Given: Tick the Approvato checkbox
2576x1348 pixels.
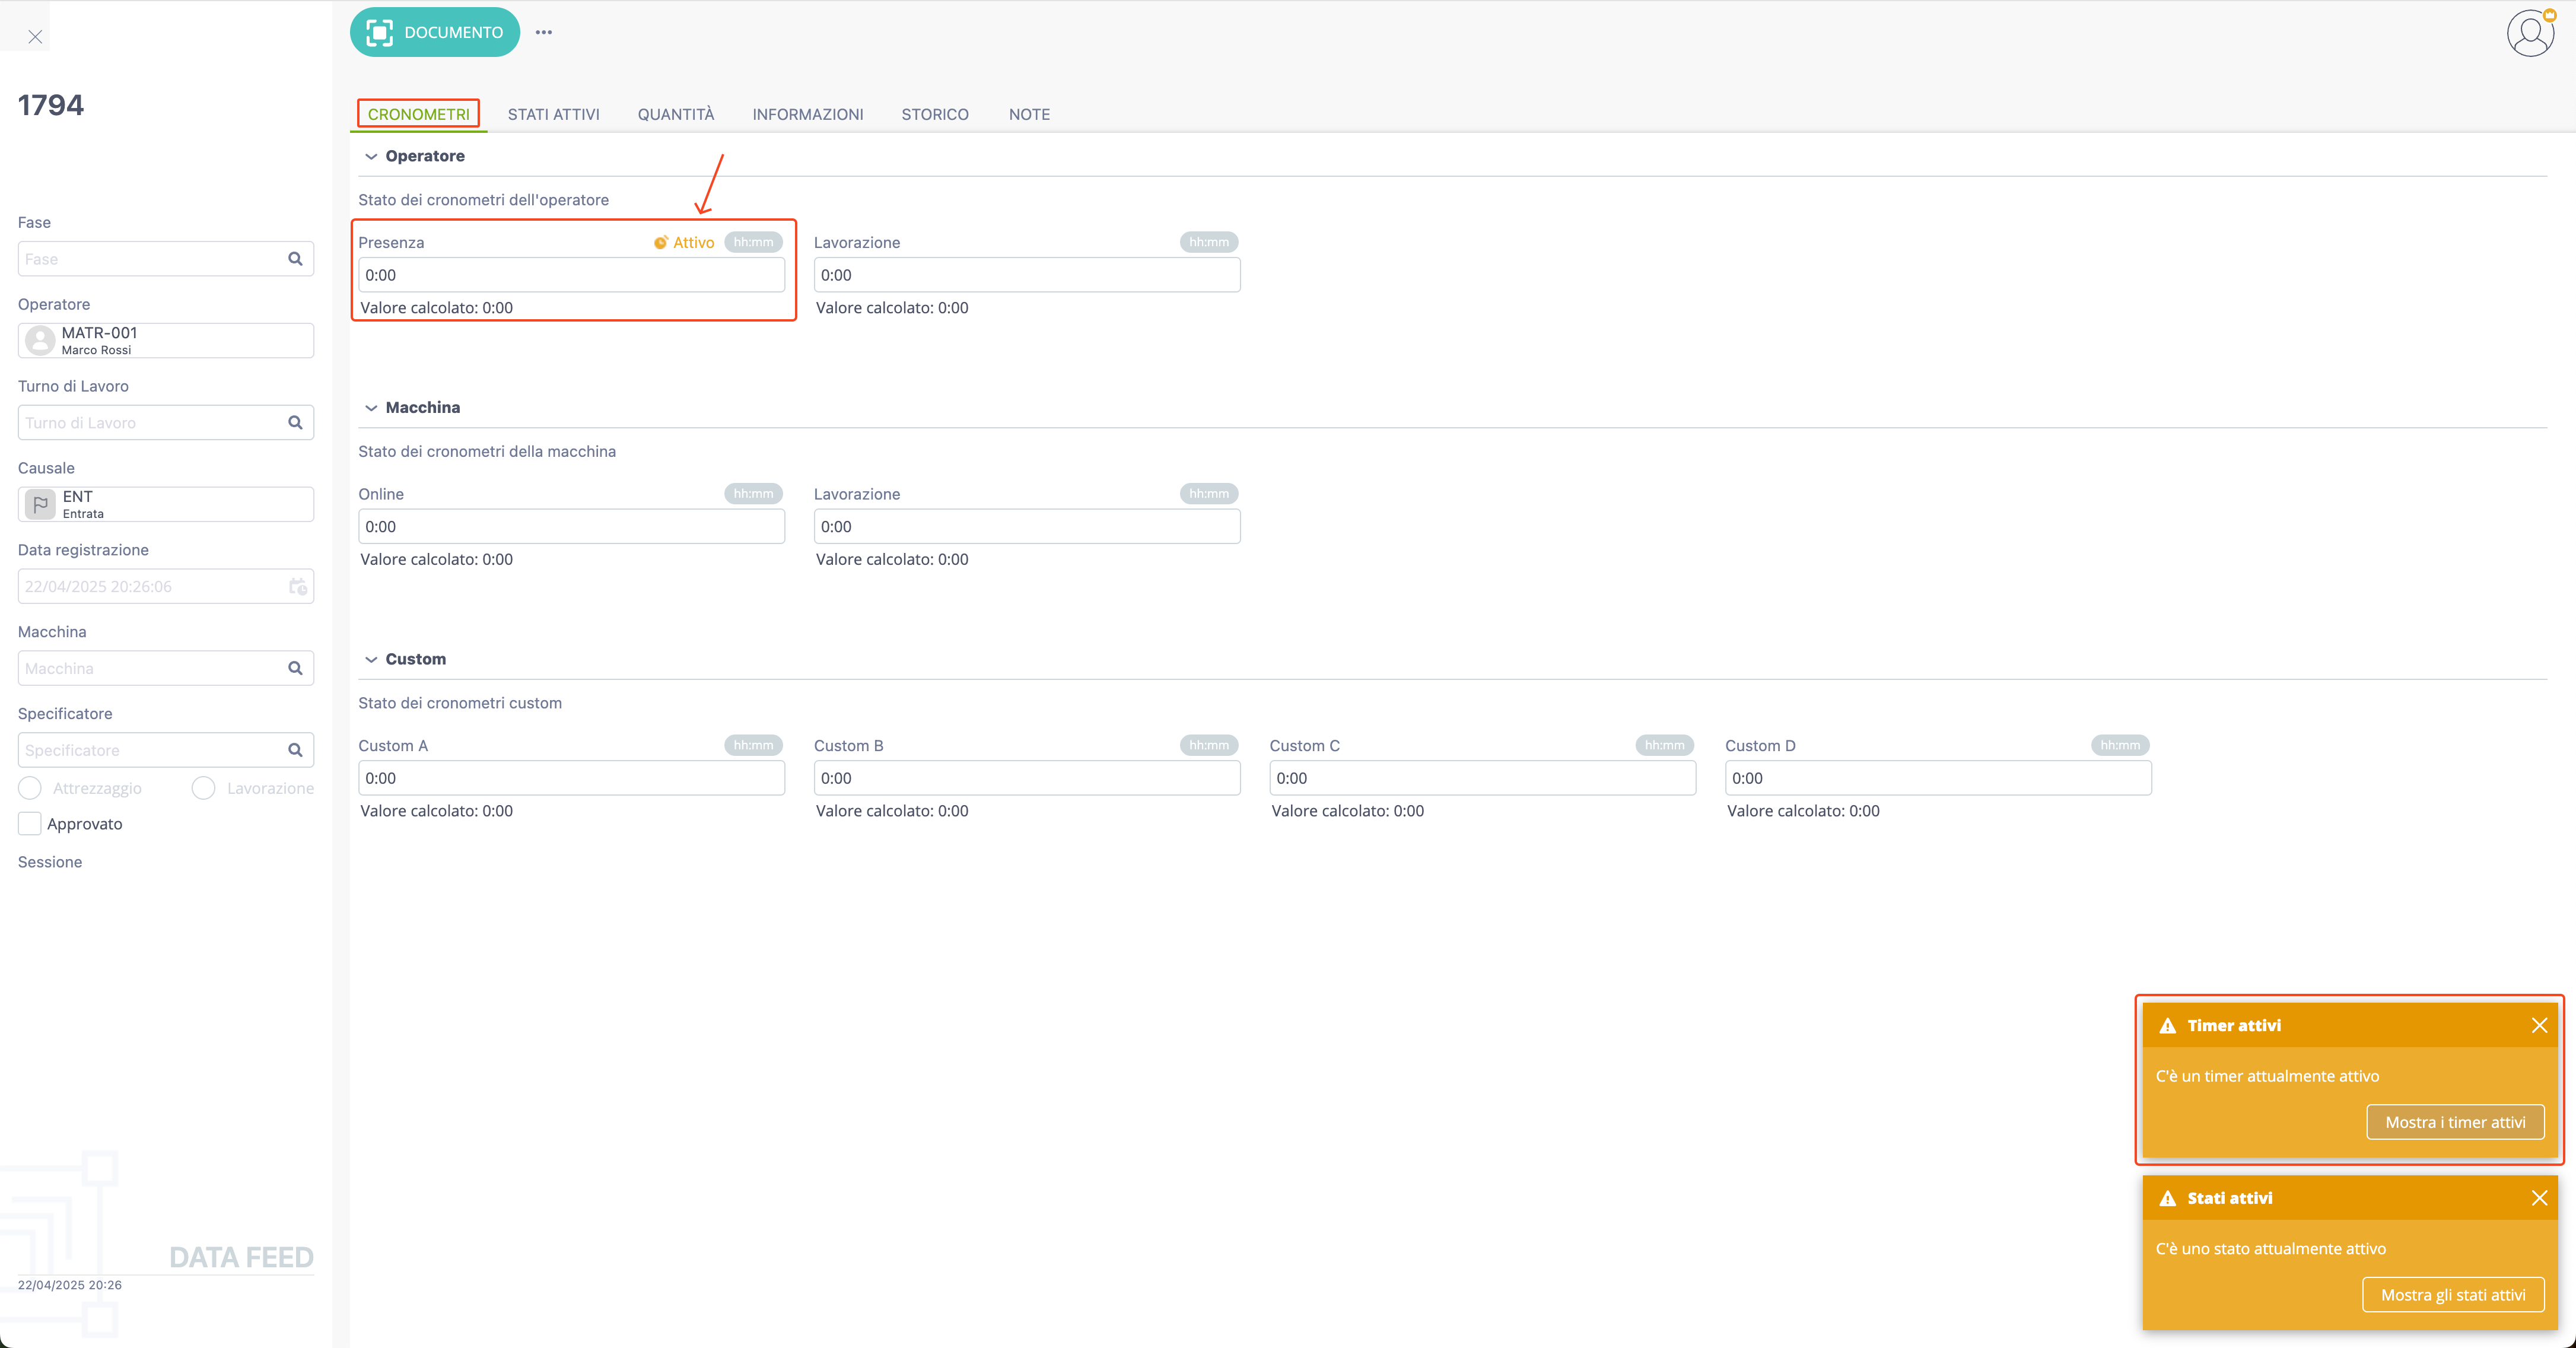Looking at the screenshot, I should tap(30, 824).
